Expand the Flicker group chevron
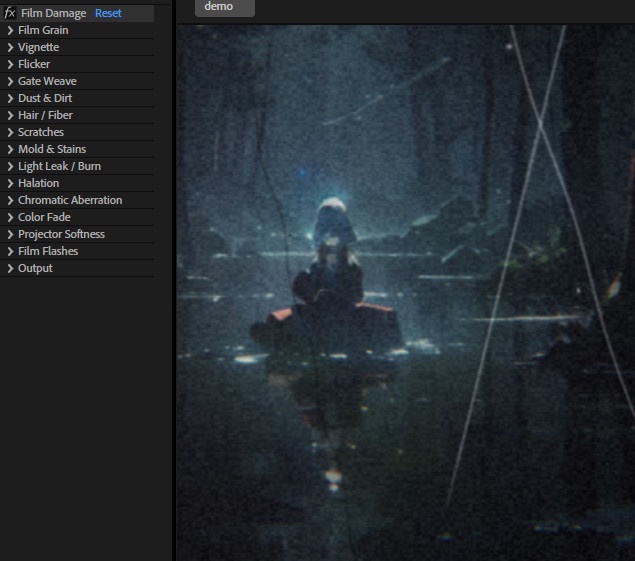635x561 pixels. coord(11,64)
